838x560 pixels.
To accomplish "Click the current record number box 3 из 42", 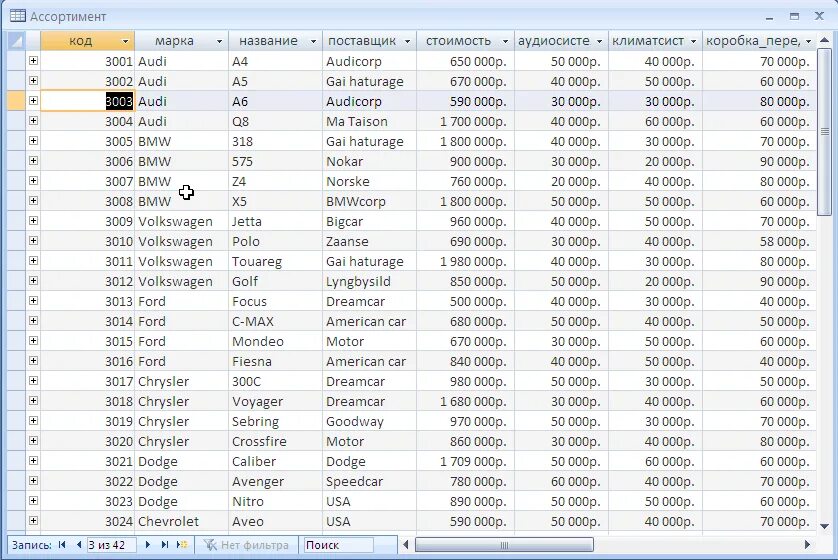I will coord(111,545).
